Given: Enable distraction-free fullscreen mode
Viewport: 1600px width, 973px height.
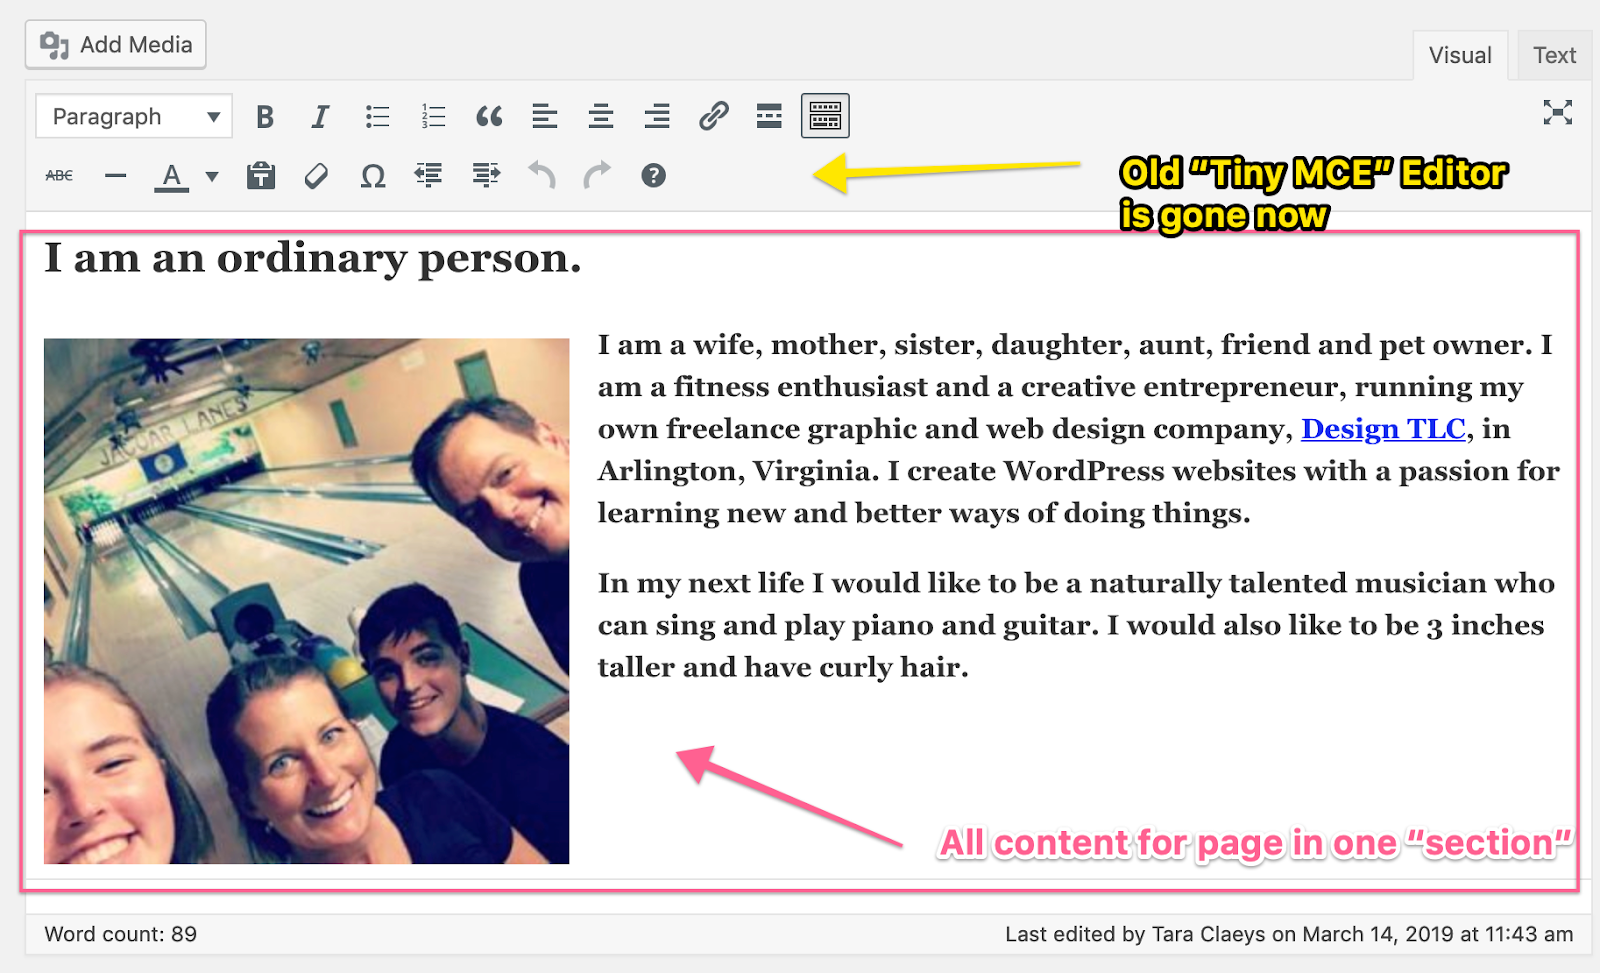Looking at the screenshot, I should click(x=1557, y=112).
